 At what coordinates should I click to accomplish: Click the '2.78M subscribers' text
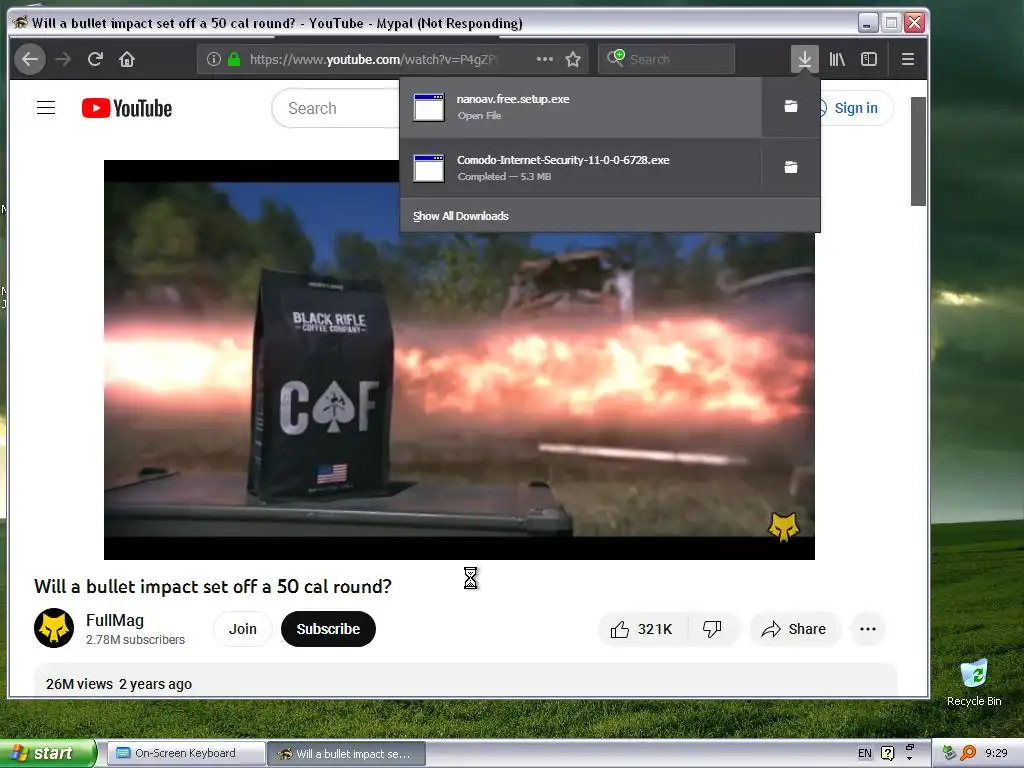click(x=135, y=640)
